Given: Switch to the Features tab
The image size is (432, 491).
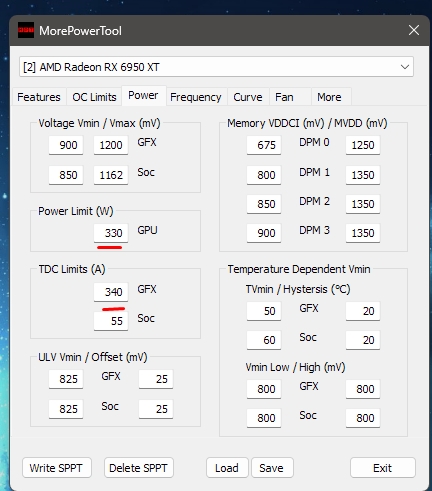Looking at the screenshot, I should tap(39, 97).
